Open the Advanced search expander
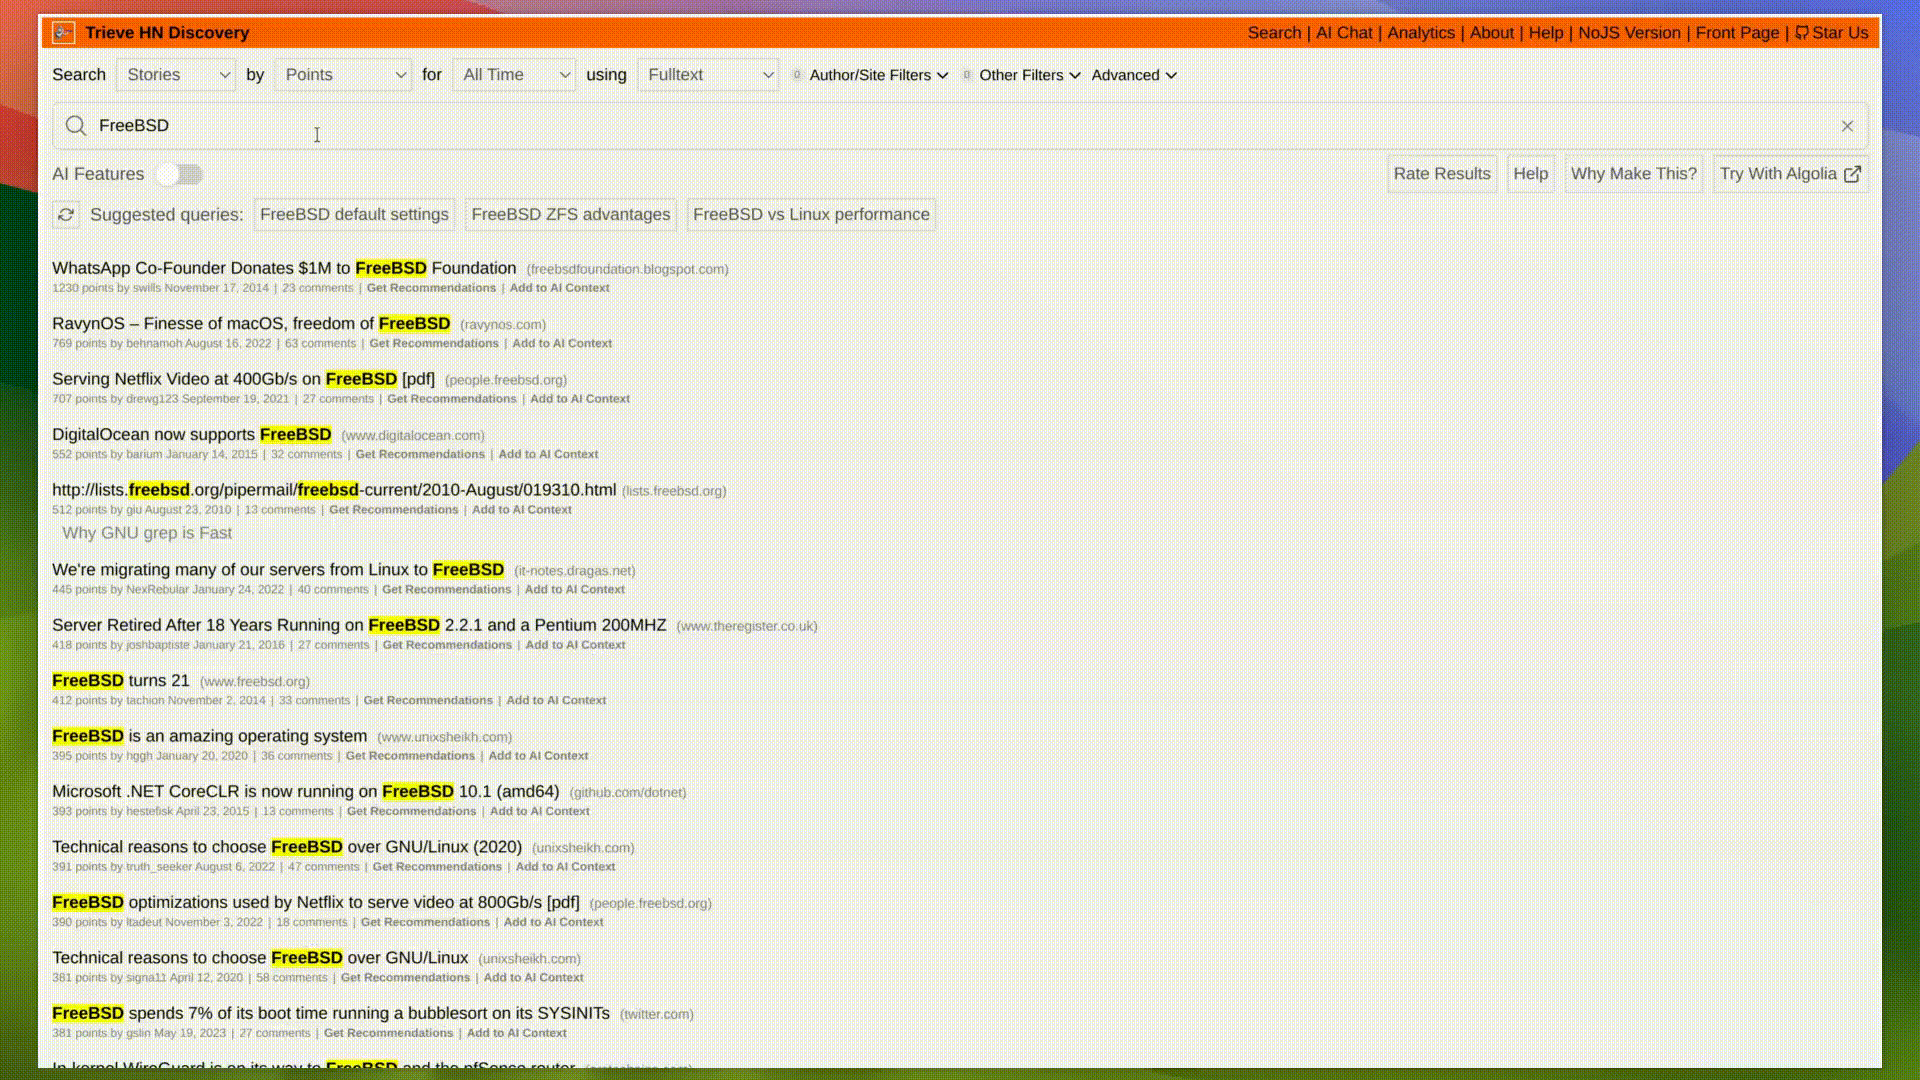This screenshot has height=1080, width=1920. coord(1133,75)
